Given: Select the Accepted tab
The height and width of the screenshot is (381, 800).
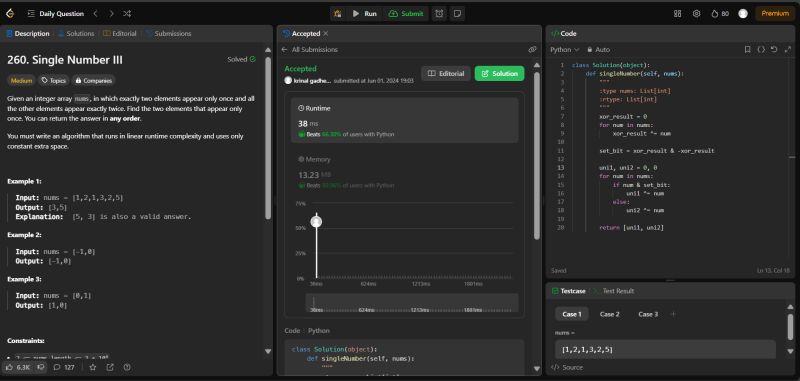Looking at the screenshot, I should pyautogui.click(x=302, y=34).
